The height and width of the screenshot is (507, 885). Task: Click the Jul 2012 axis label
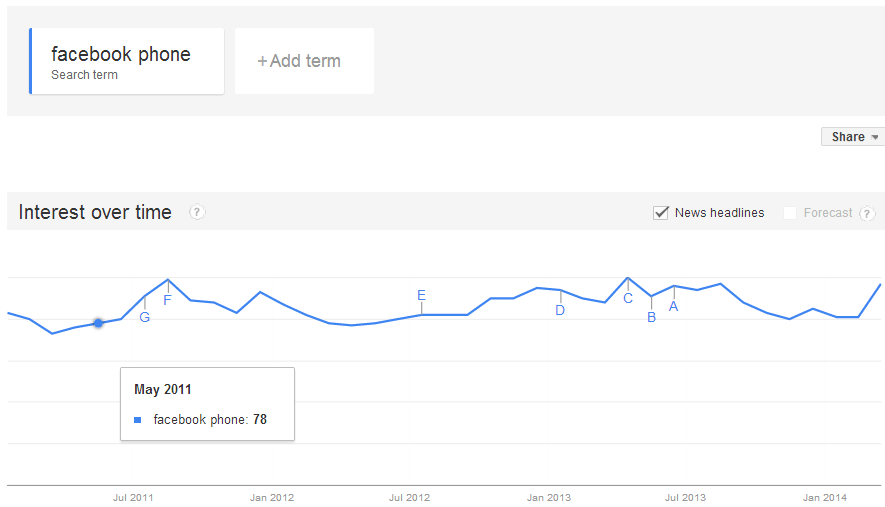tap(409, 497)
